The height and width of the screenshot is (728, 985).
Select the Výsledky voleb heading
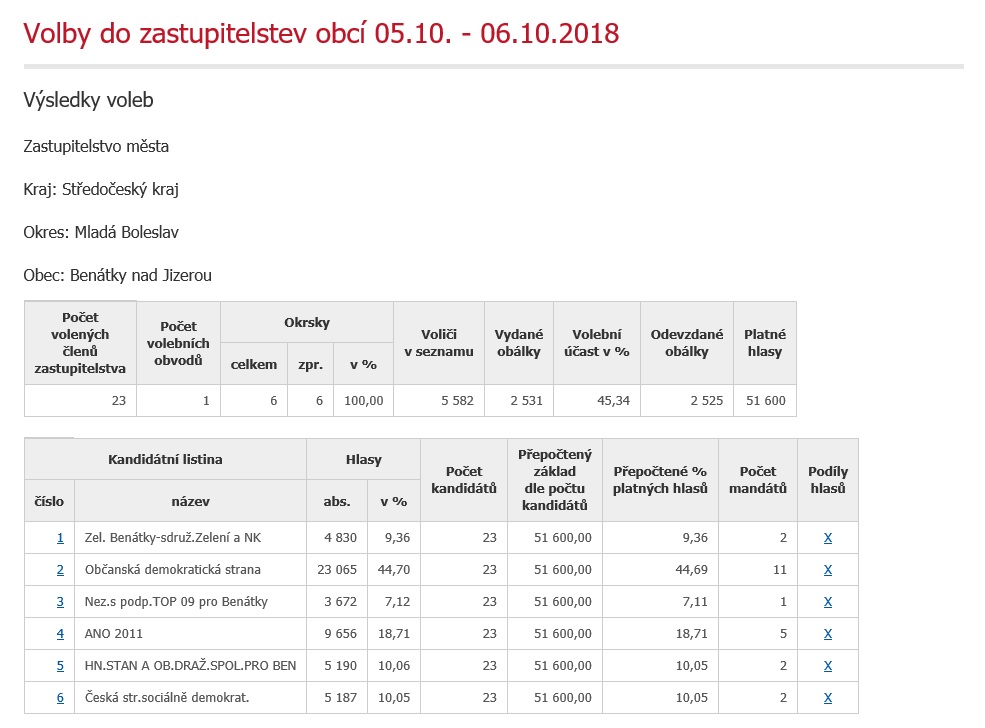coord(88,101)
